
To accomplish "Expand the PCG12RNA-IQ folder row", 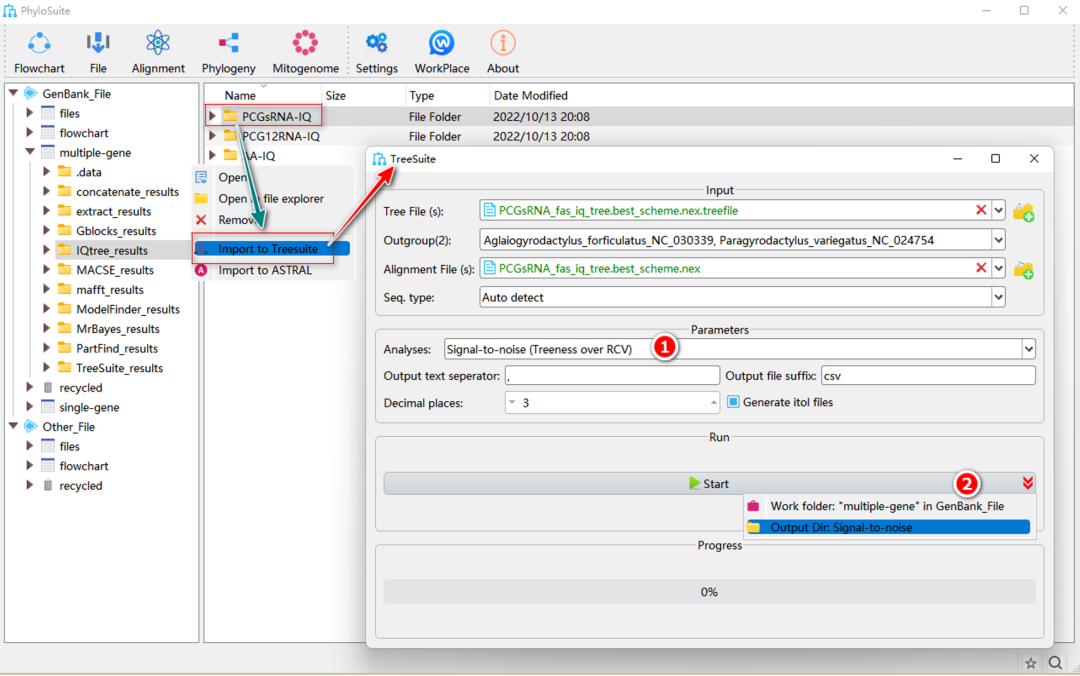I will click(x=213, y=136).
